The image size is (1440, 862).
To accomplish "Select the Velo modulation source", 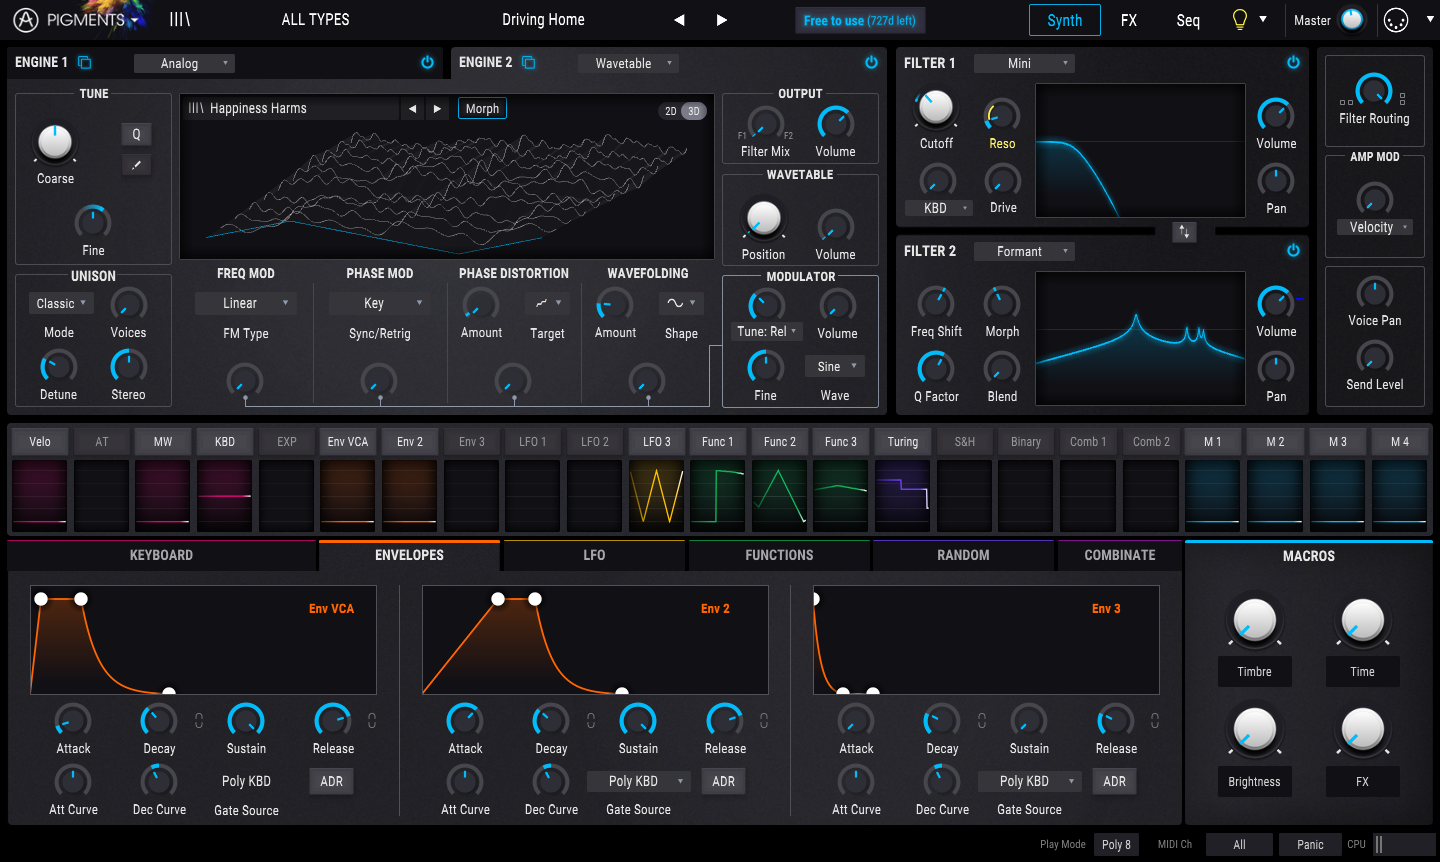I will 40,441.
